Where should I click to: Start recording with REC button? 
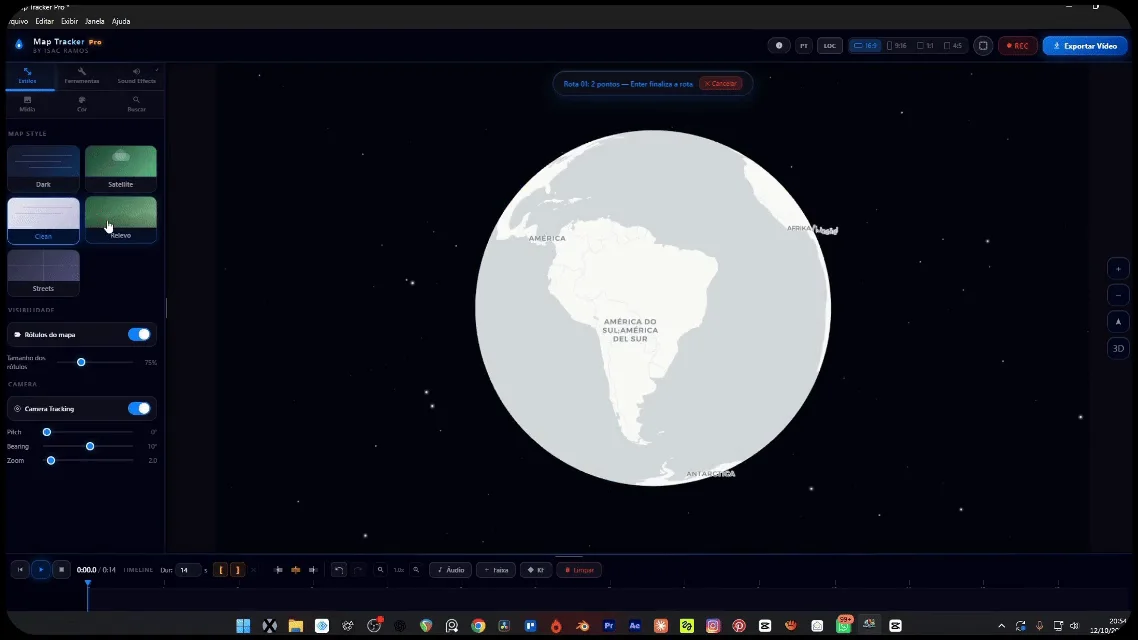tap(1018, 46)
